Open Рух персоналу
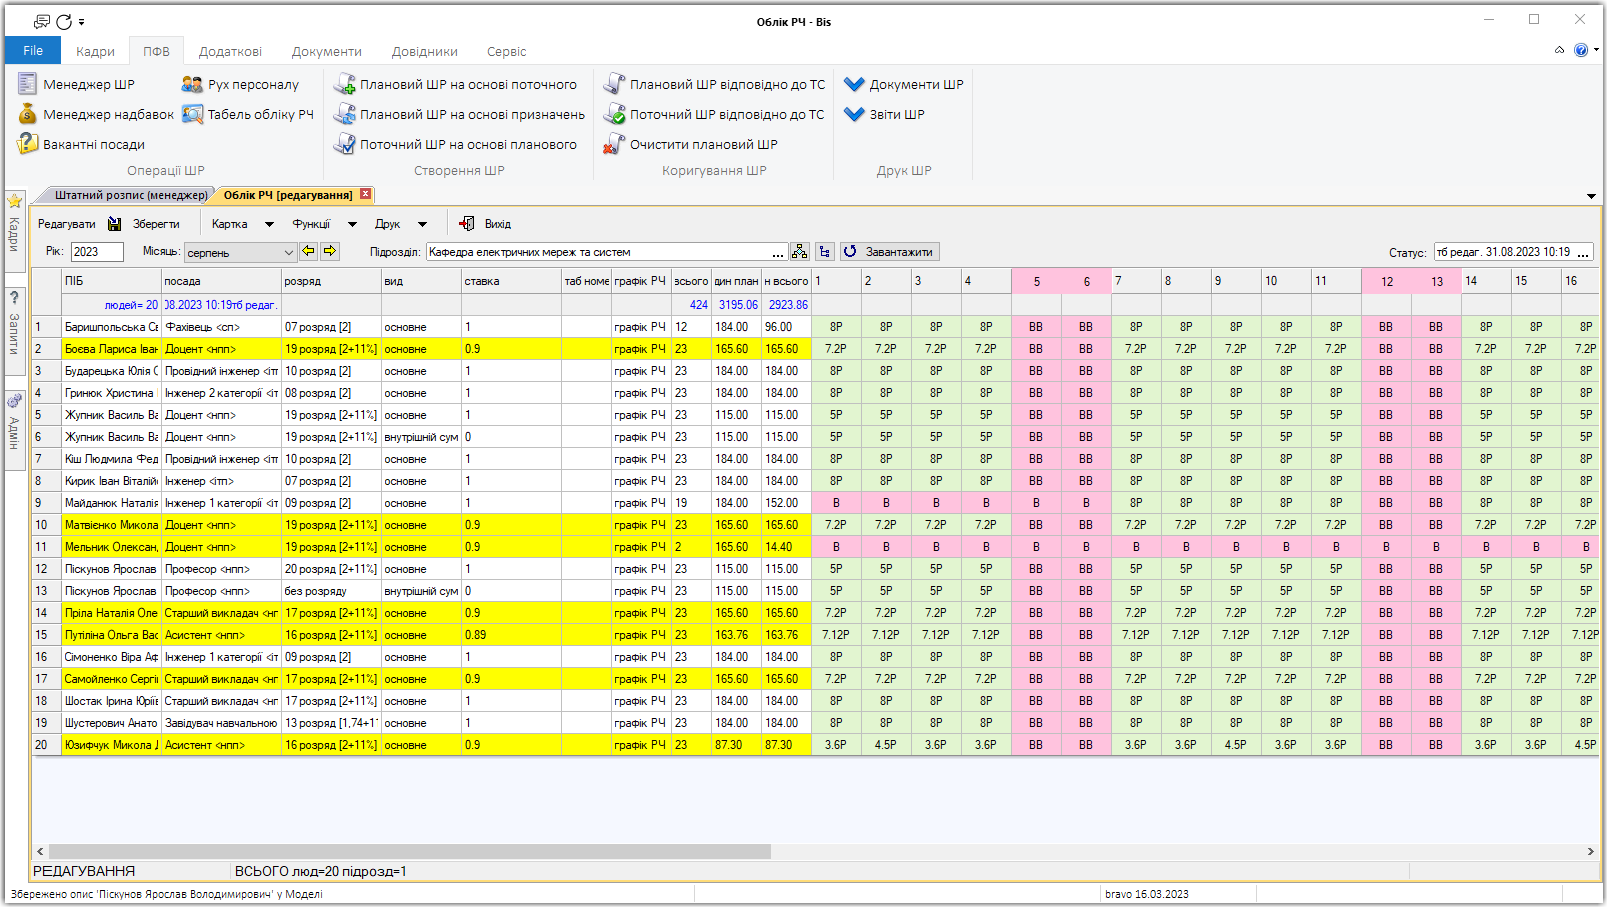Image resolution: width=1608 pixels, height=908 pixels. (240, 85)
